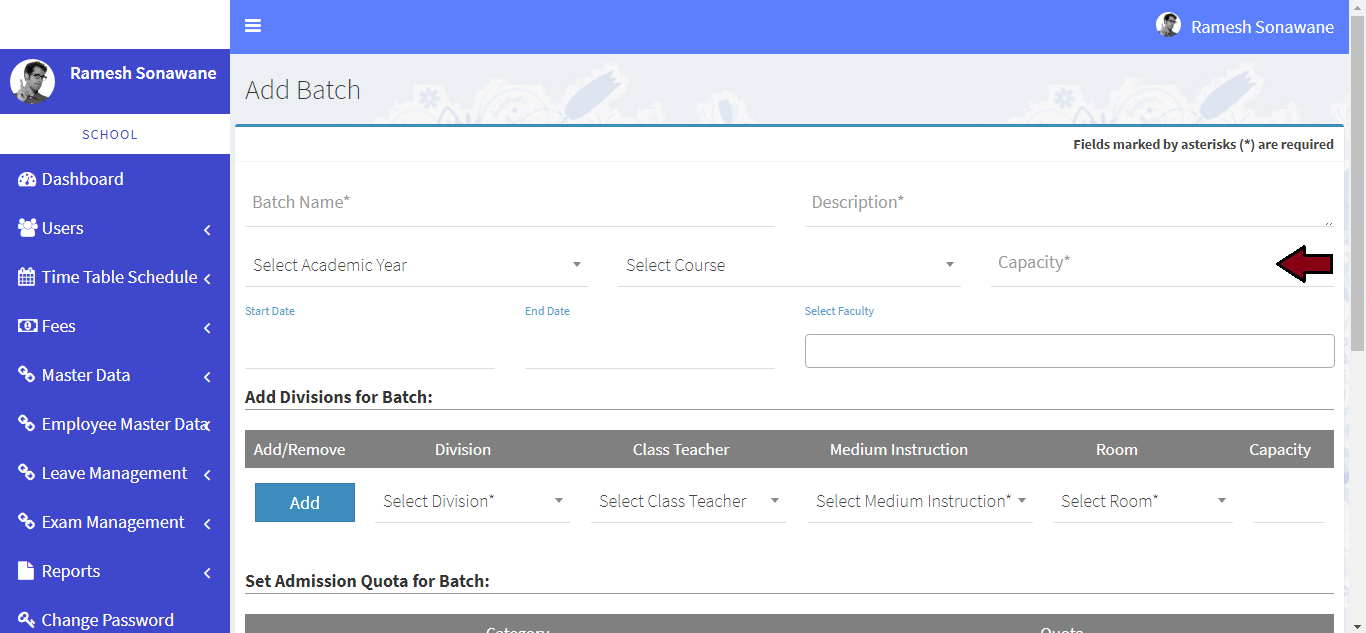Click the top-right user avatar
The image size is (1366, 633).
click(1168, 26)
